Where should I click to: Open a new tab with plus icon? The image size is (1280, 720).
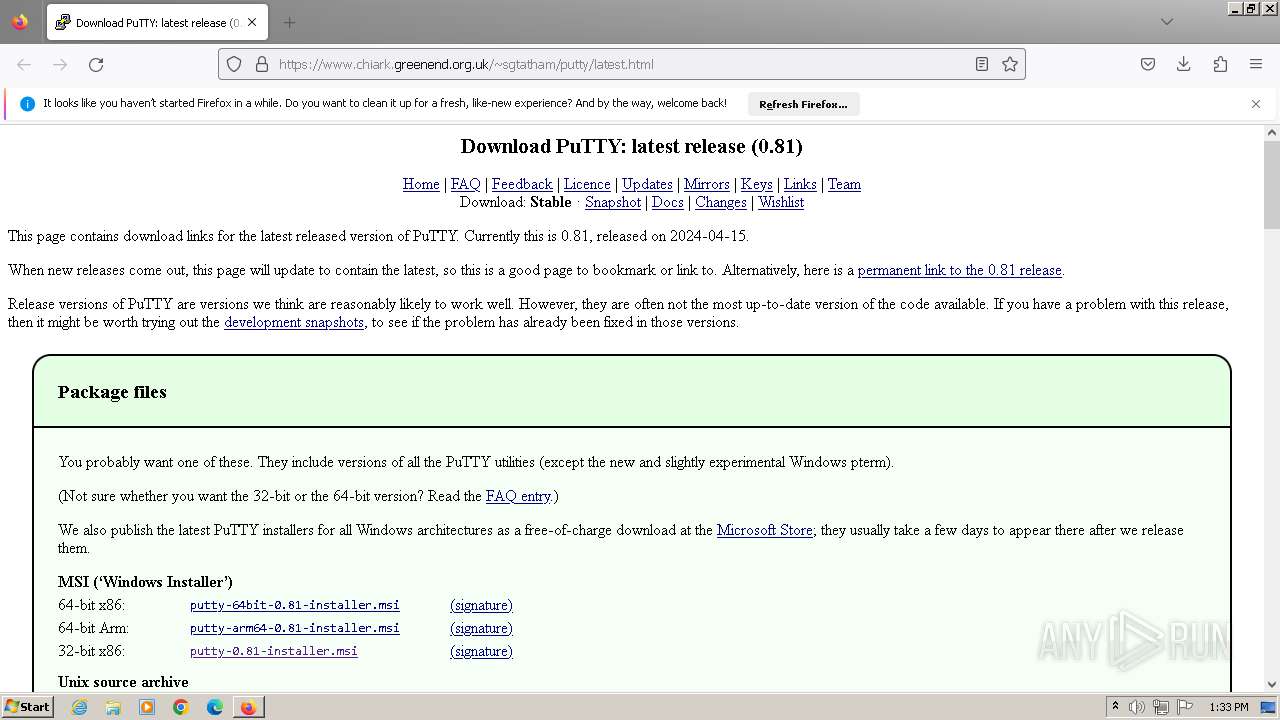[289, 22]
